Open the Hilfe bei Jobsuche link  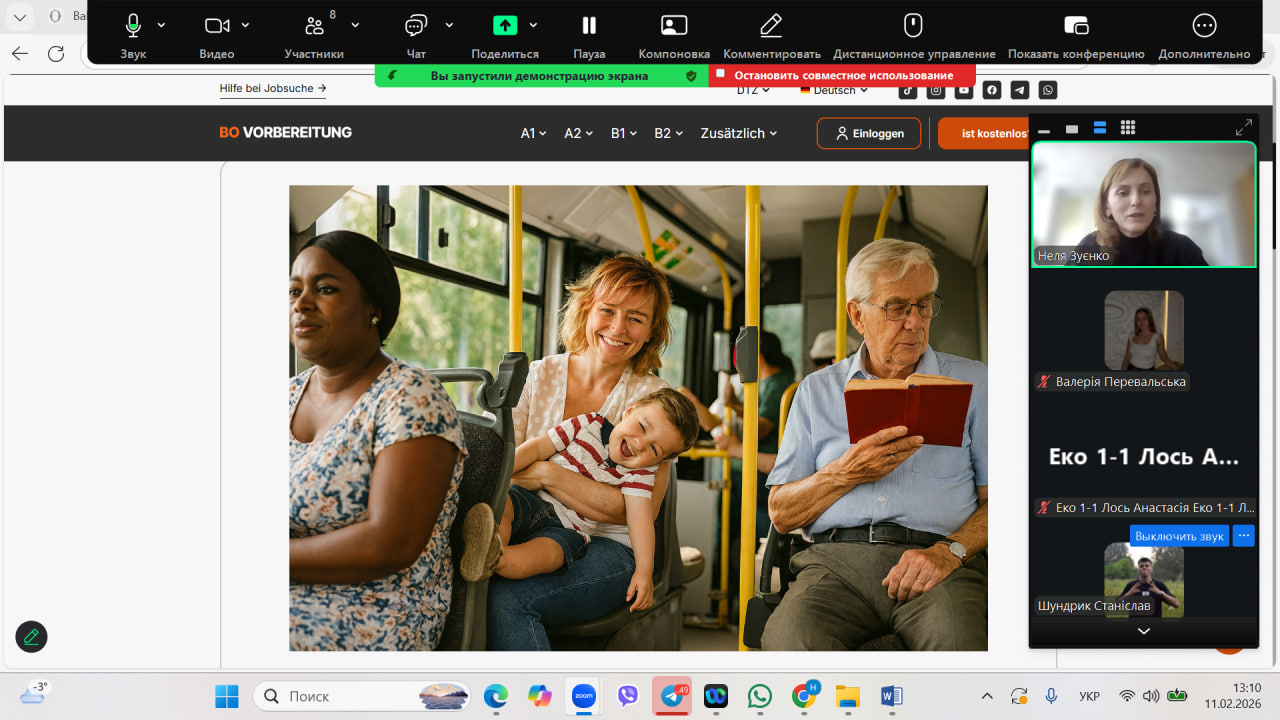(x=273, y=89)
